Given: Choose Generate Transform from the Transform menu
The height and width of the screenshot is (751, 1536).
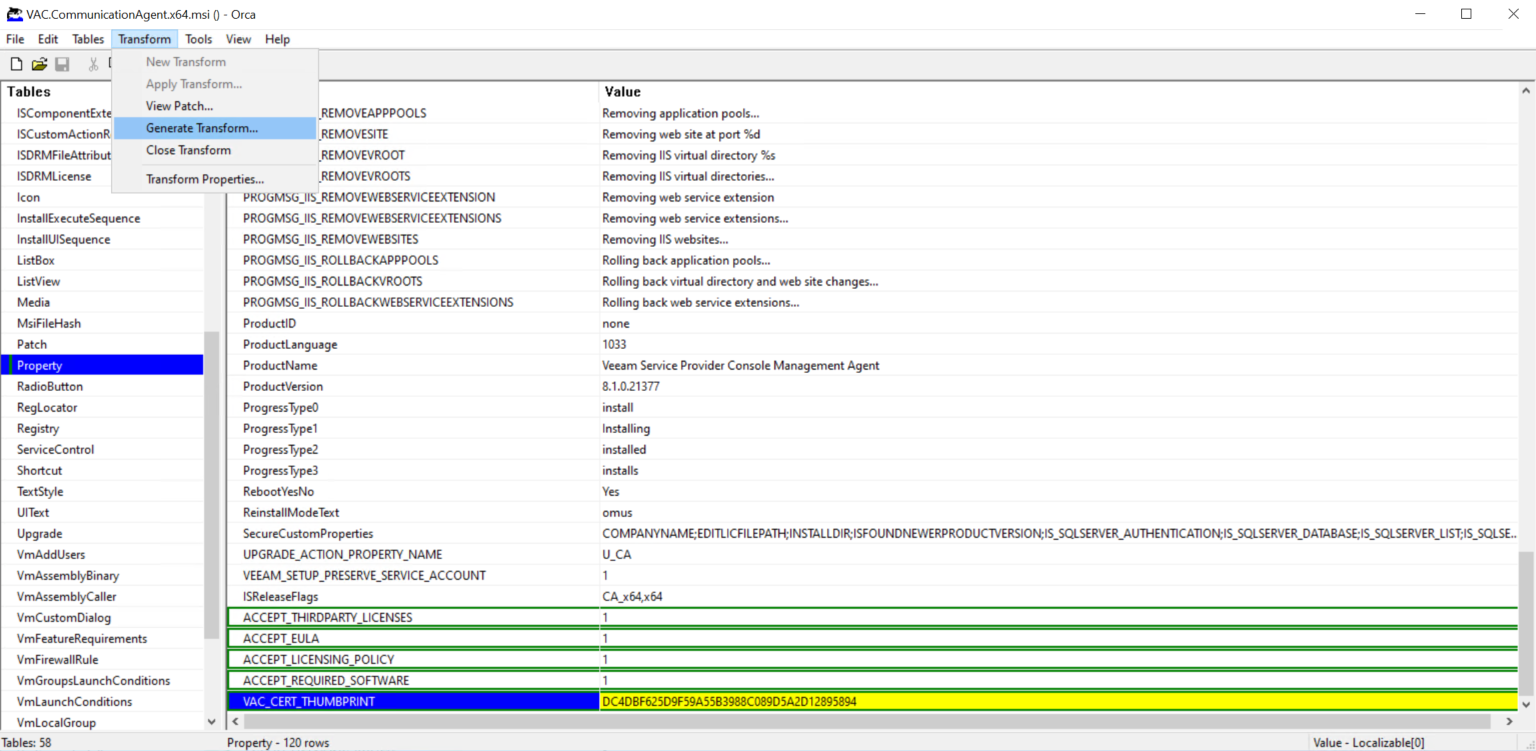Looking at the screenshot, I should [x=202, y=128].
